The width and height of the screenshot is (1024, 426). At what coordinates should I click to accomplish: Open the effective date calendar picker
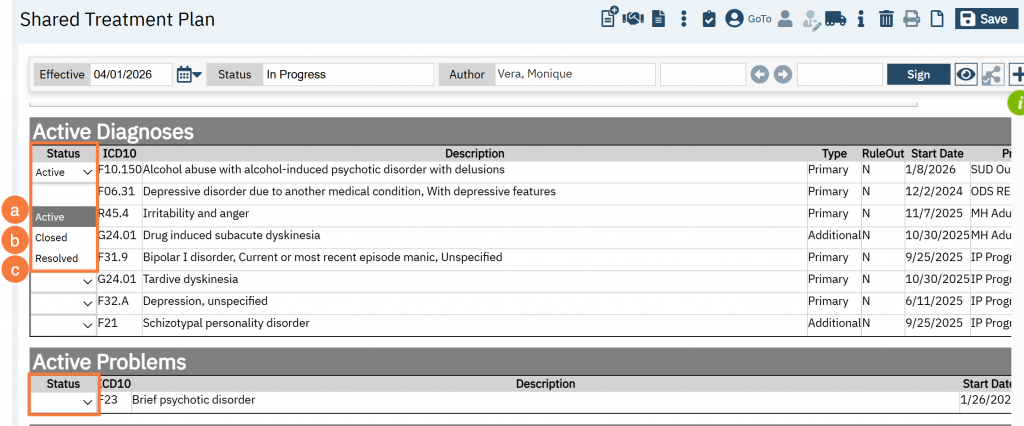coord(188,74)
